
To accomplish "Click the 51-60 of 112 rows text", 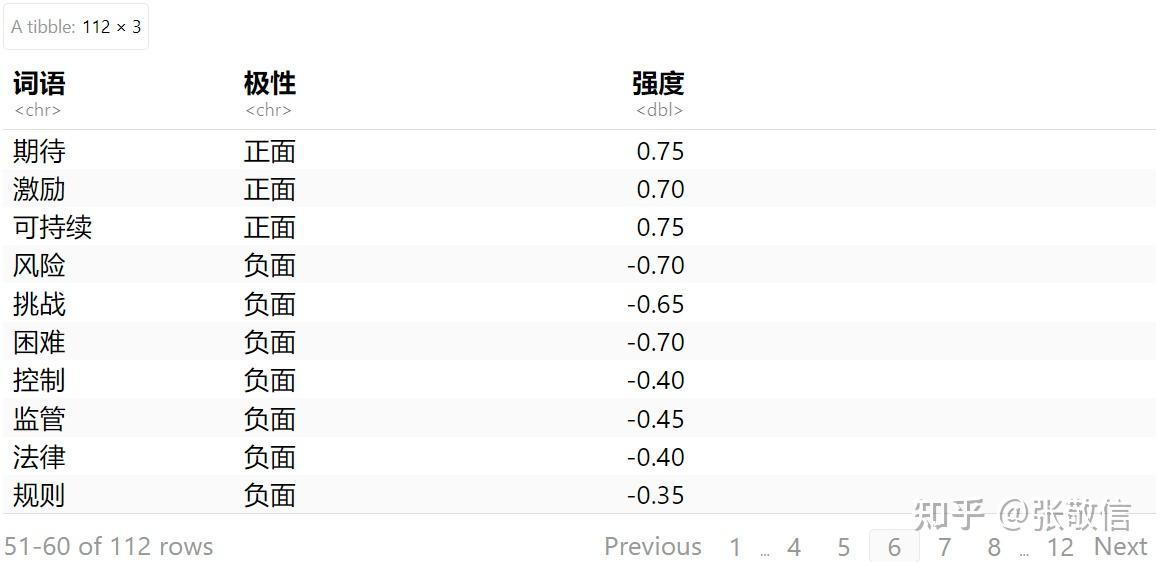I will click(109, 547).
